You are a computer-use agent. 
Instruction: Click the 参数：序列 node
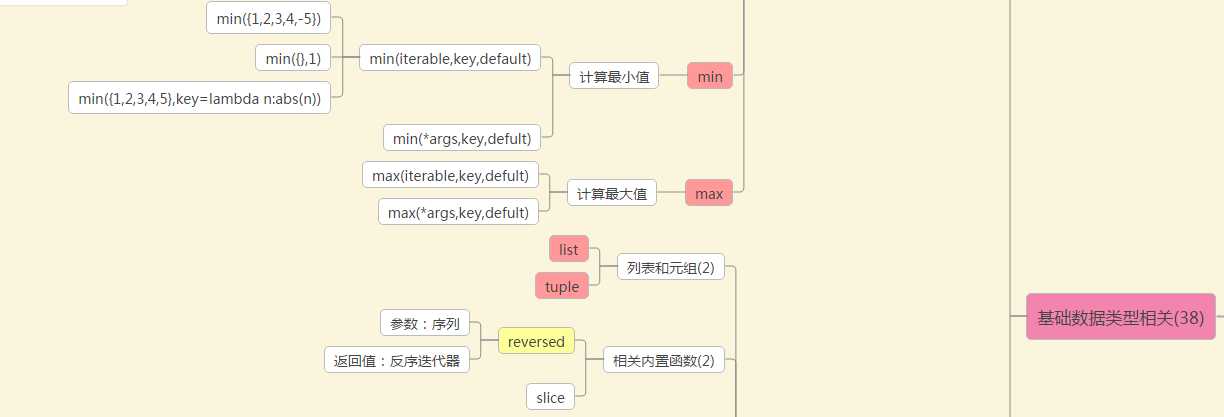(x=425, y=323)
